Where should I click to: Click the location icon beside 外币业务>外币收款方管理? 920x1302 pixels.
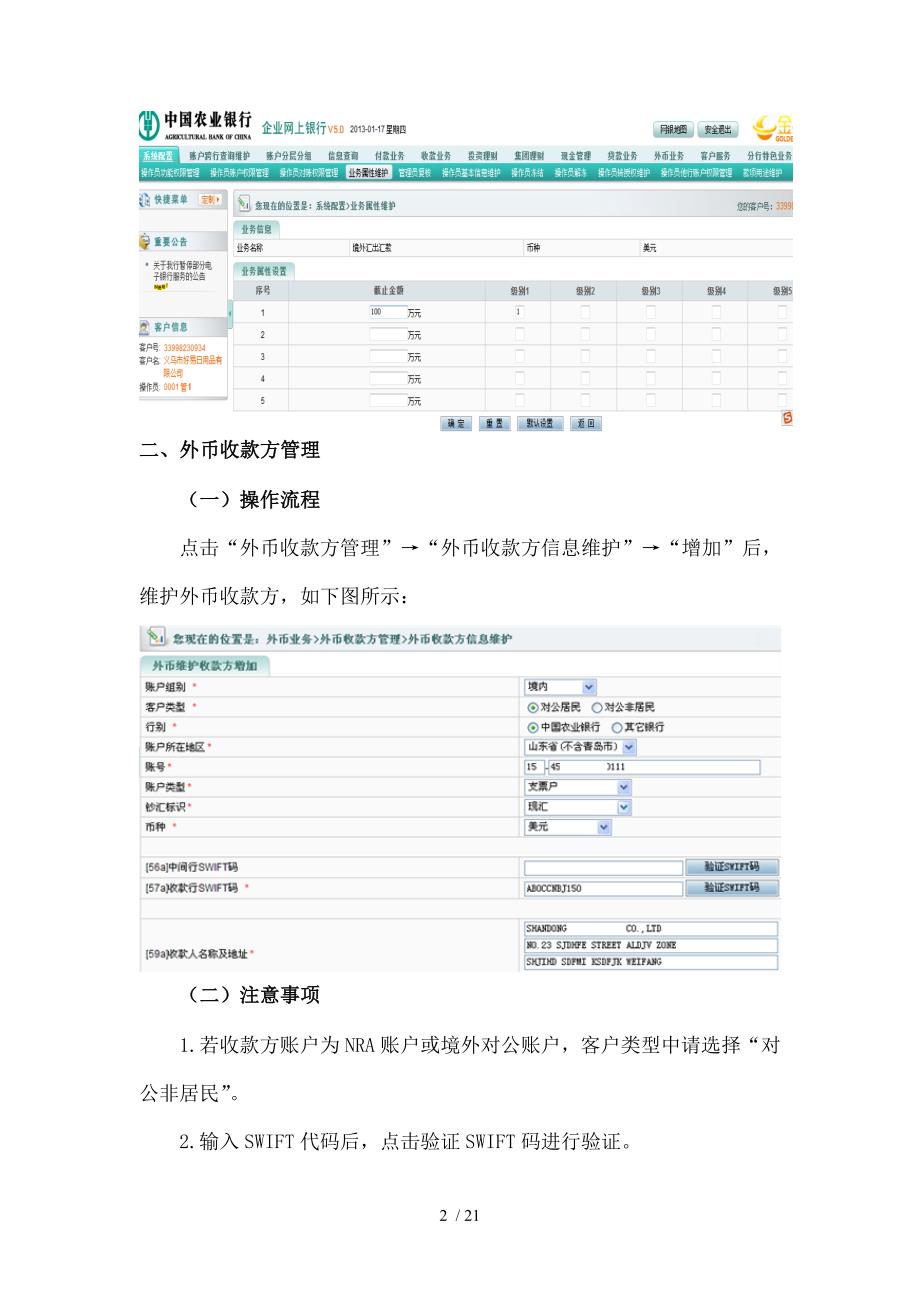point(156,638)
